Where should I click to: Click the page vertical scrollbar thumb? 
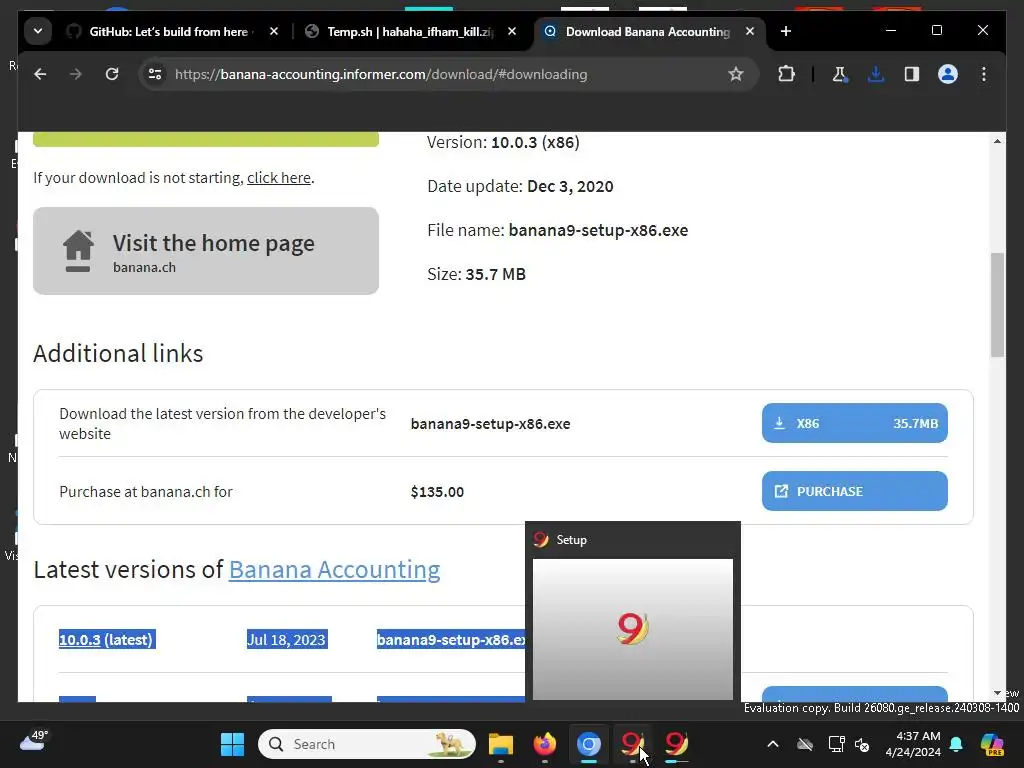click(997, 305)
